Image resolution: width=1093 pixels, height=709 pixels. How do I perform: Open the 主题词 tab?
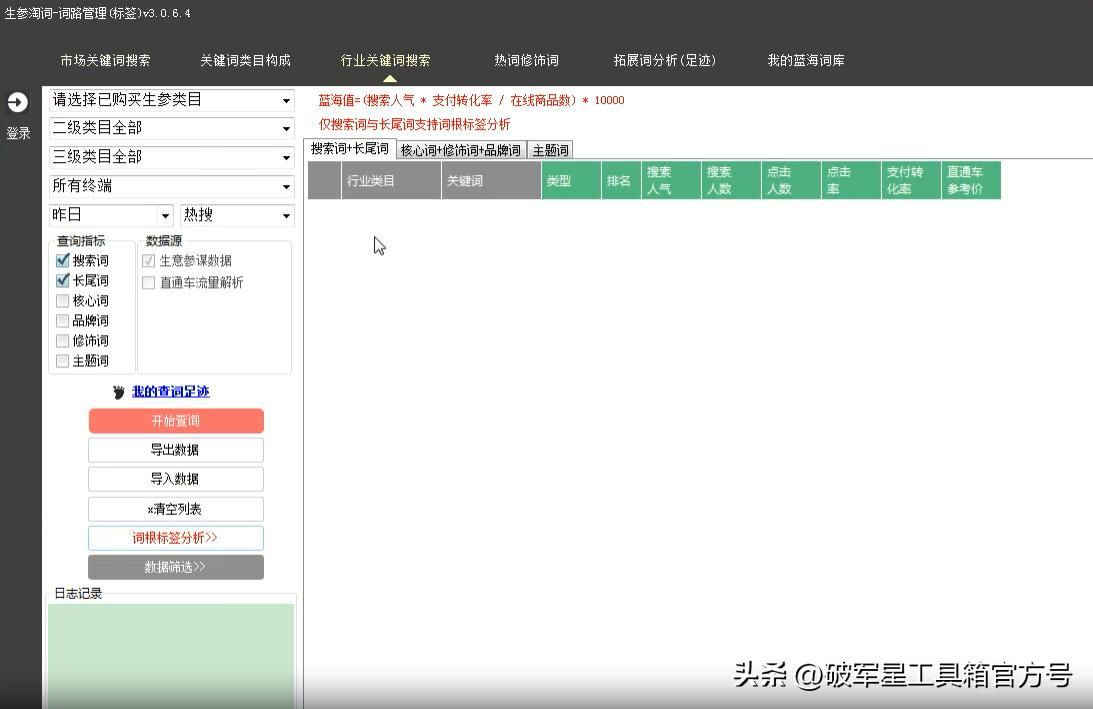(549, 150)
